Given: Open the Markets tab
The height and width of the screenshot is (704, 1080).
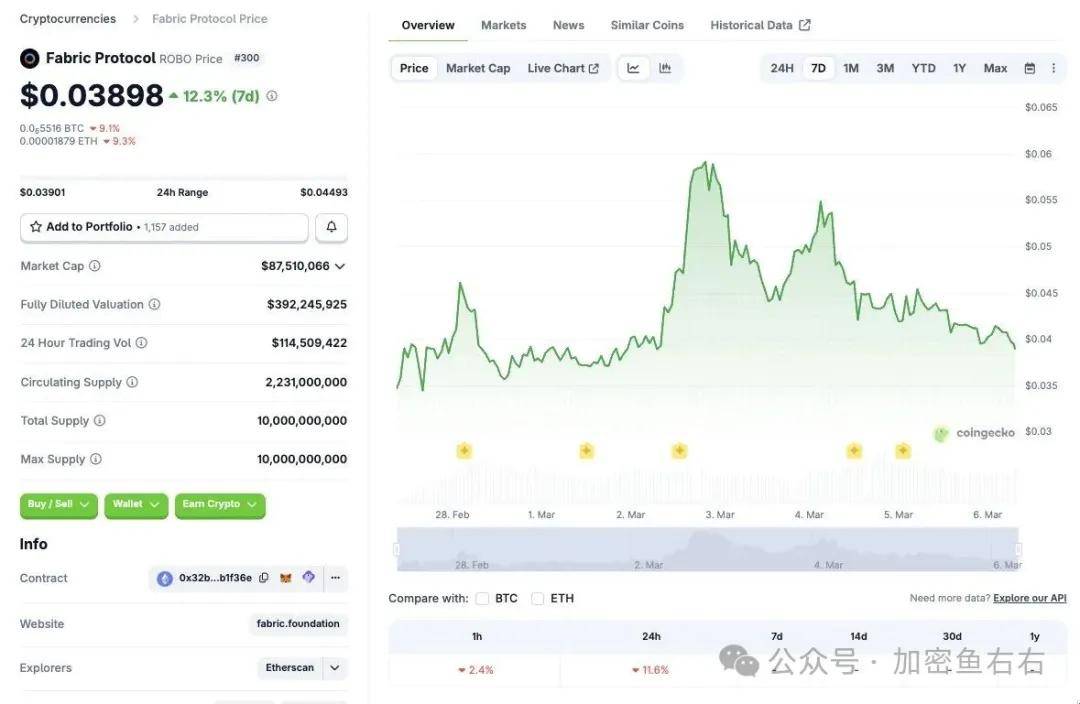Looking at the screenshot, I should 503,25.
